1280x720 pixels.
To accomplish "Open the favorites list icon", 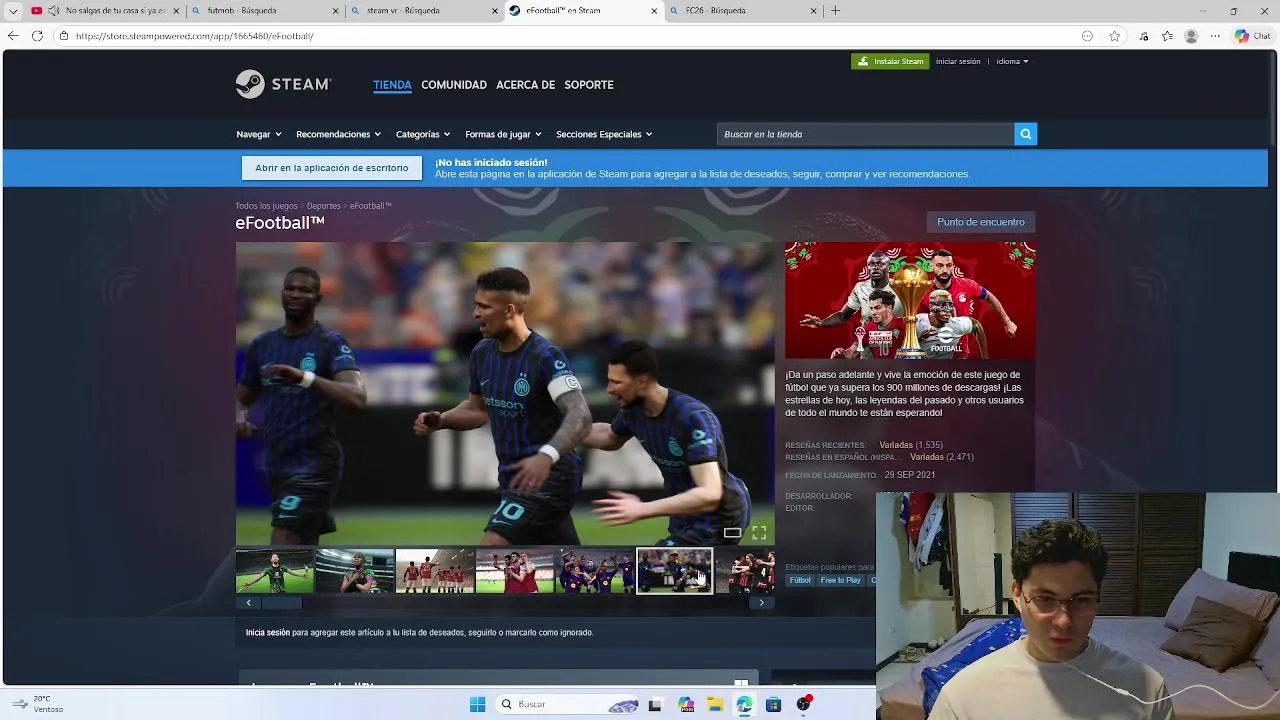I will (1167, 36).
